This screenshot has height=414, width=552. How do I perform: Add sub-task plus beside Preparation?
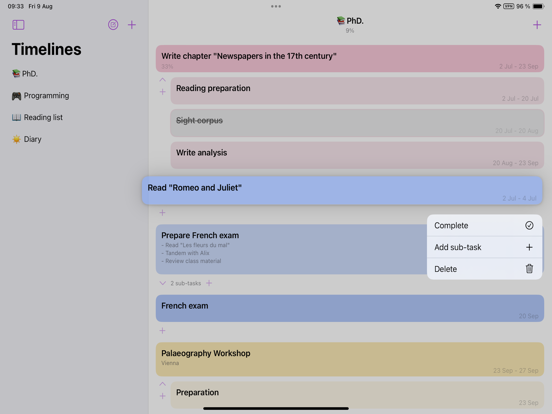(x=162, y=396)
